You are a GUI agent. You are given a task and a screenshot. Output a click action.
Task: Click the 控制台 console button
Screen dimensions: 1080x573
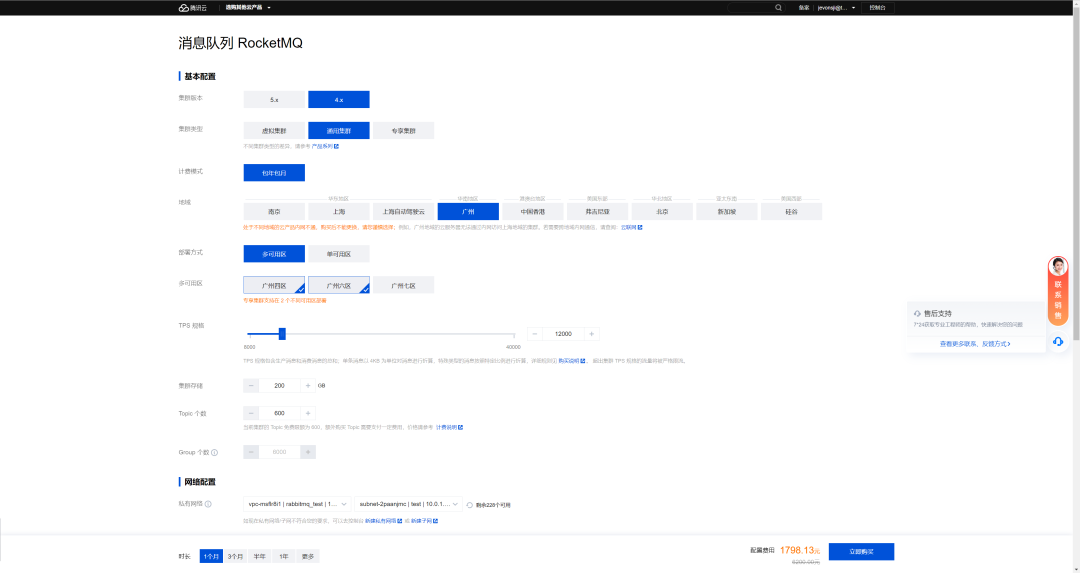878,8
